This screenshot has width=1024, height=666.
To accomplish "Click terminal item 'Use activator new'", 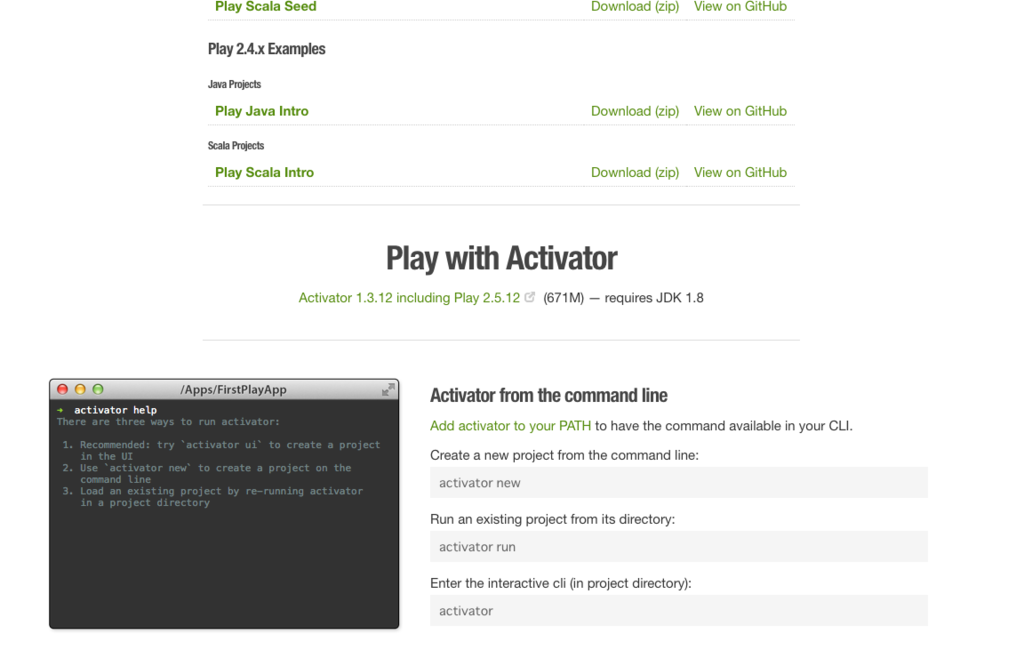I will (206, 473).
